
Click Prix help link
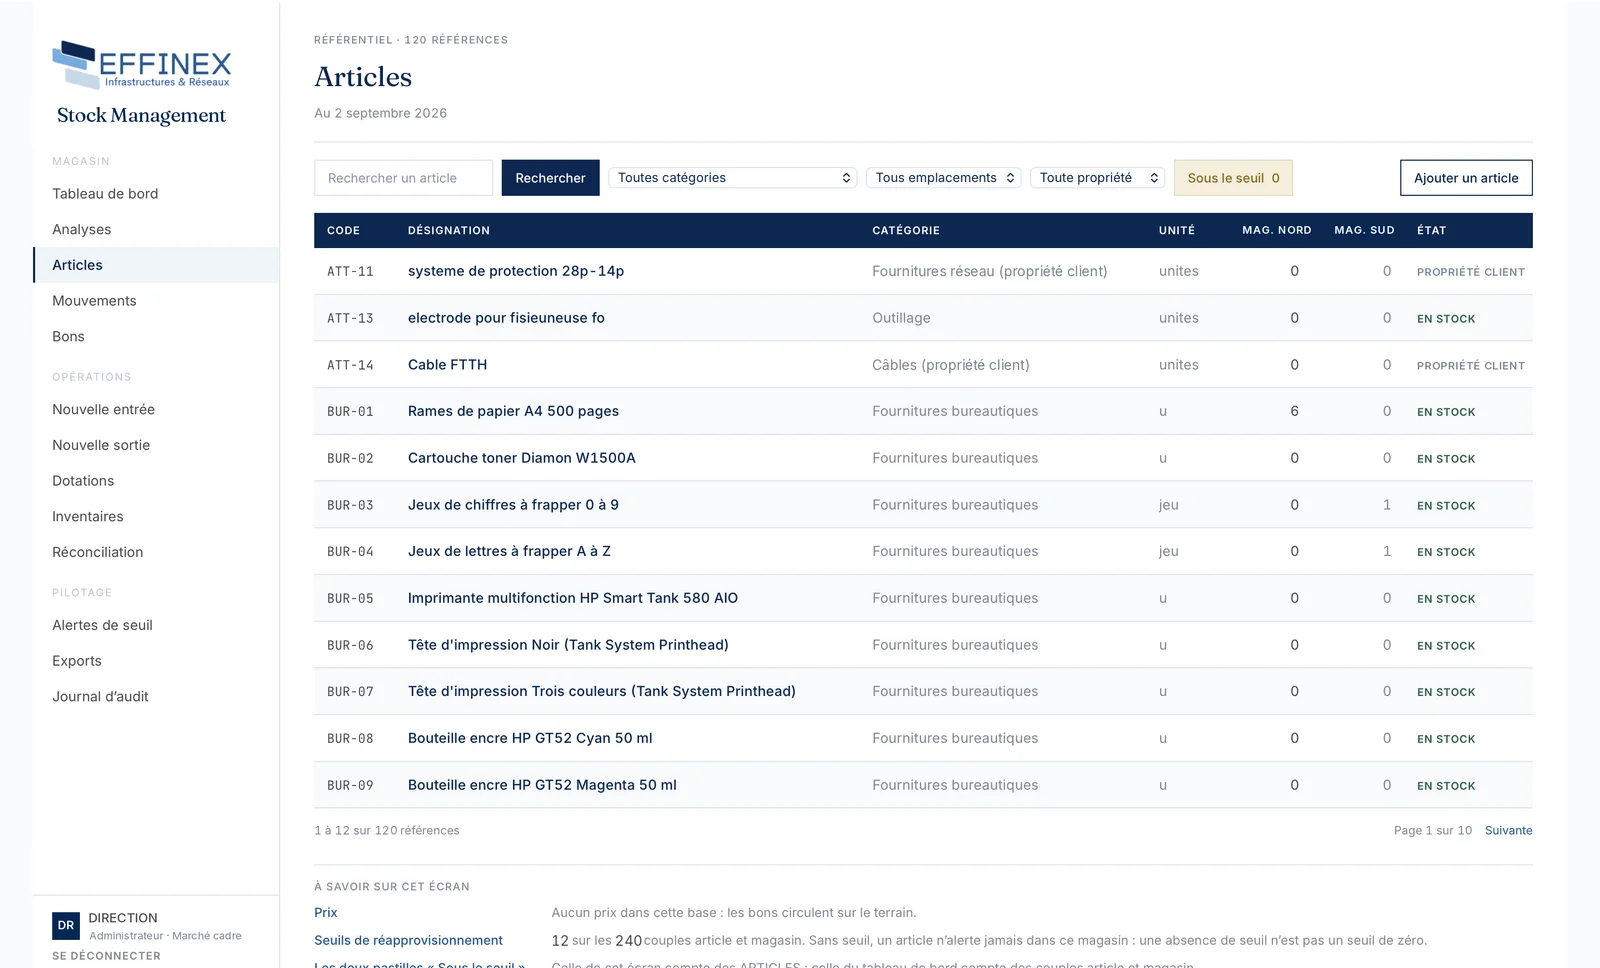(326, 913)
